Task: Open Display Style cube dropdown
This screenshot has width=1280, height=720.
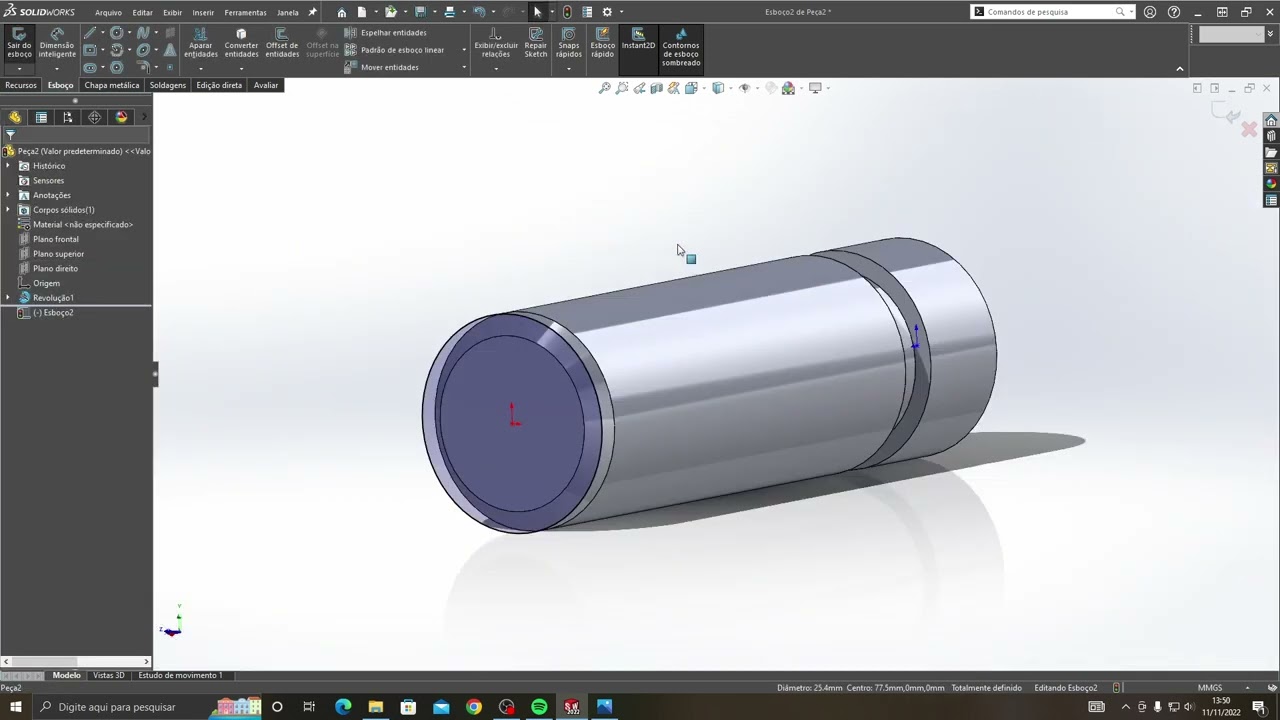Action: [x=718, y=88]
